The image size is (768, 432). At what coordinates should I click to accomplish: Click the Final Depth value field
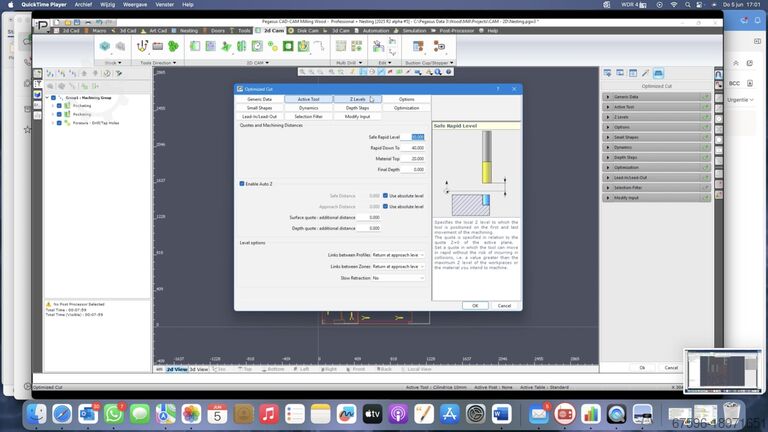[x=413, y=169]
